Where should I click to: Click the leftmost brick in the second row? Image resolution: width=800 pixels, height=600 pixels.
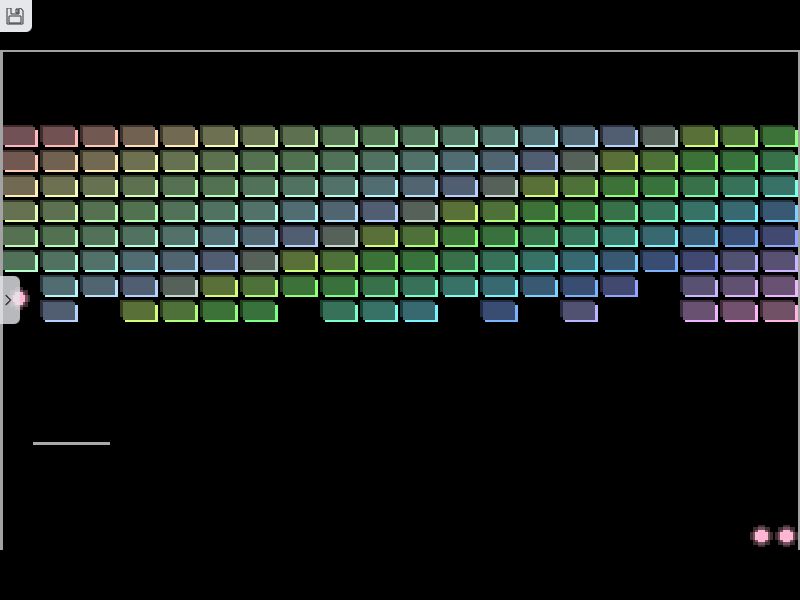pyautogui.click(x=20, y=161)
